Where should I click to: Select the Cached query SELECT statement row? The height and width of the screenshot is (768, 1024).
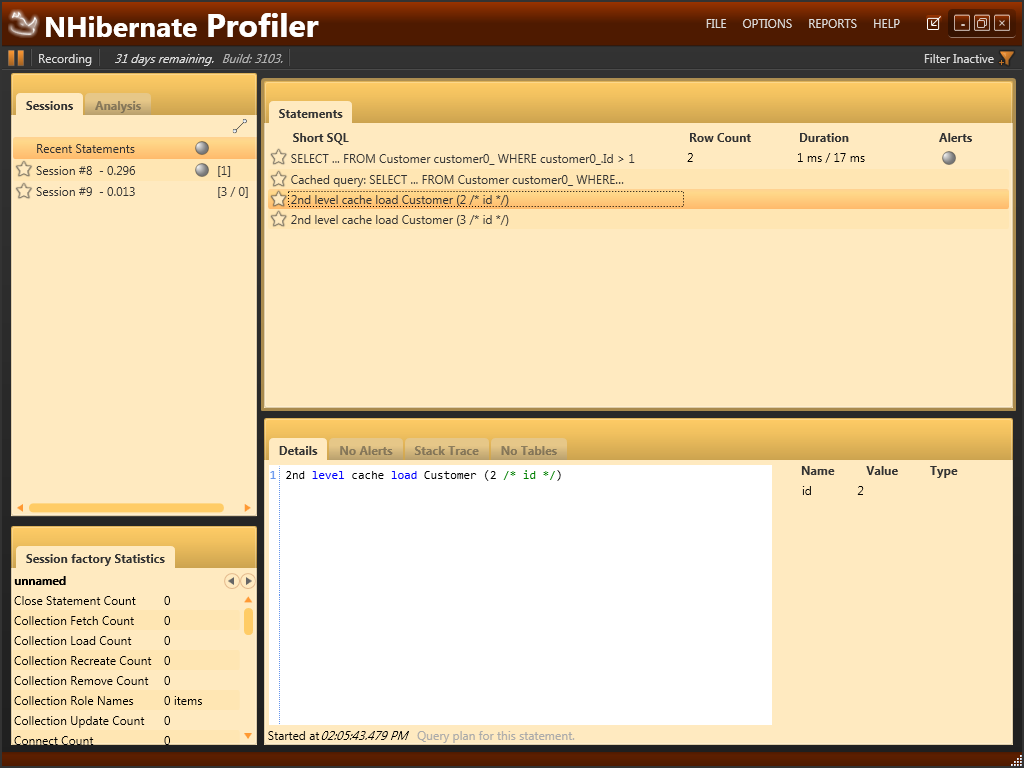point(639,179)
